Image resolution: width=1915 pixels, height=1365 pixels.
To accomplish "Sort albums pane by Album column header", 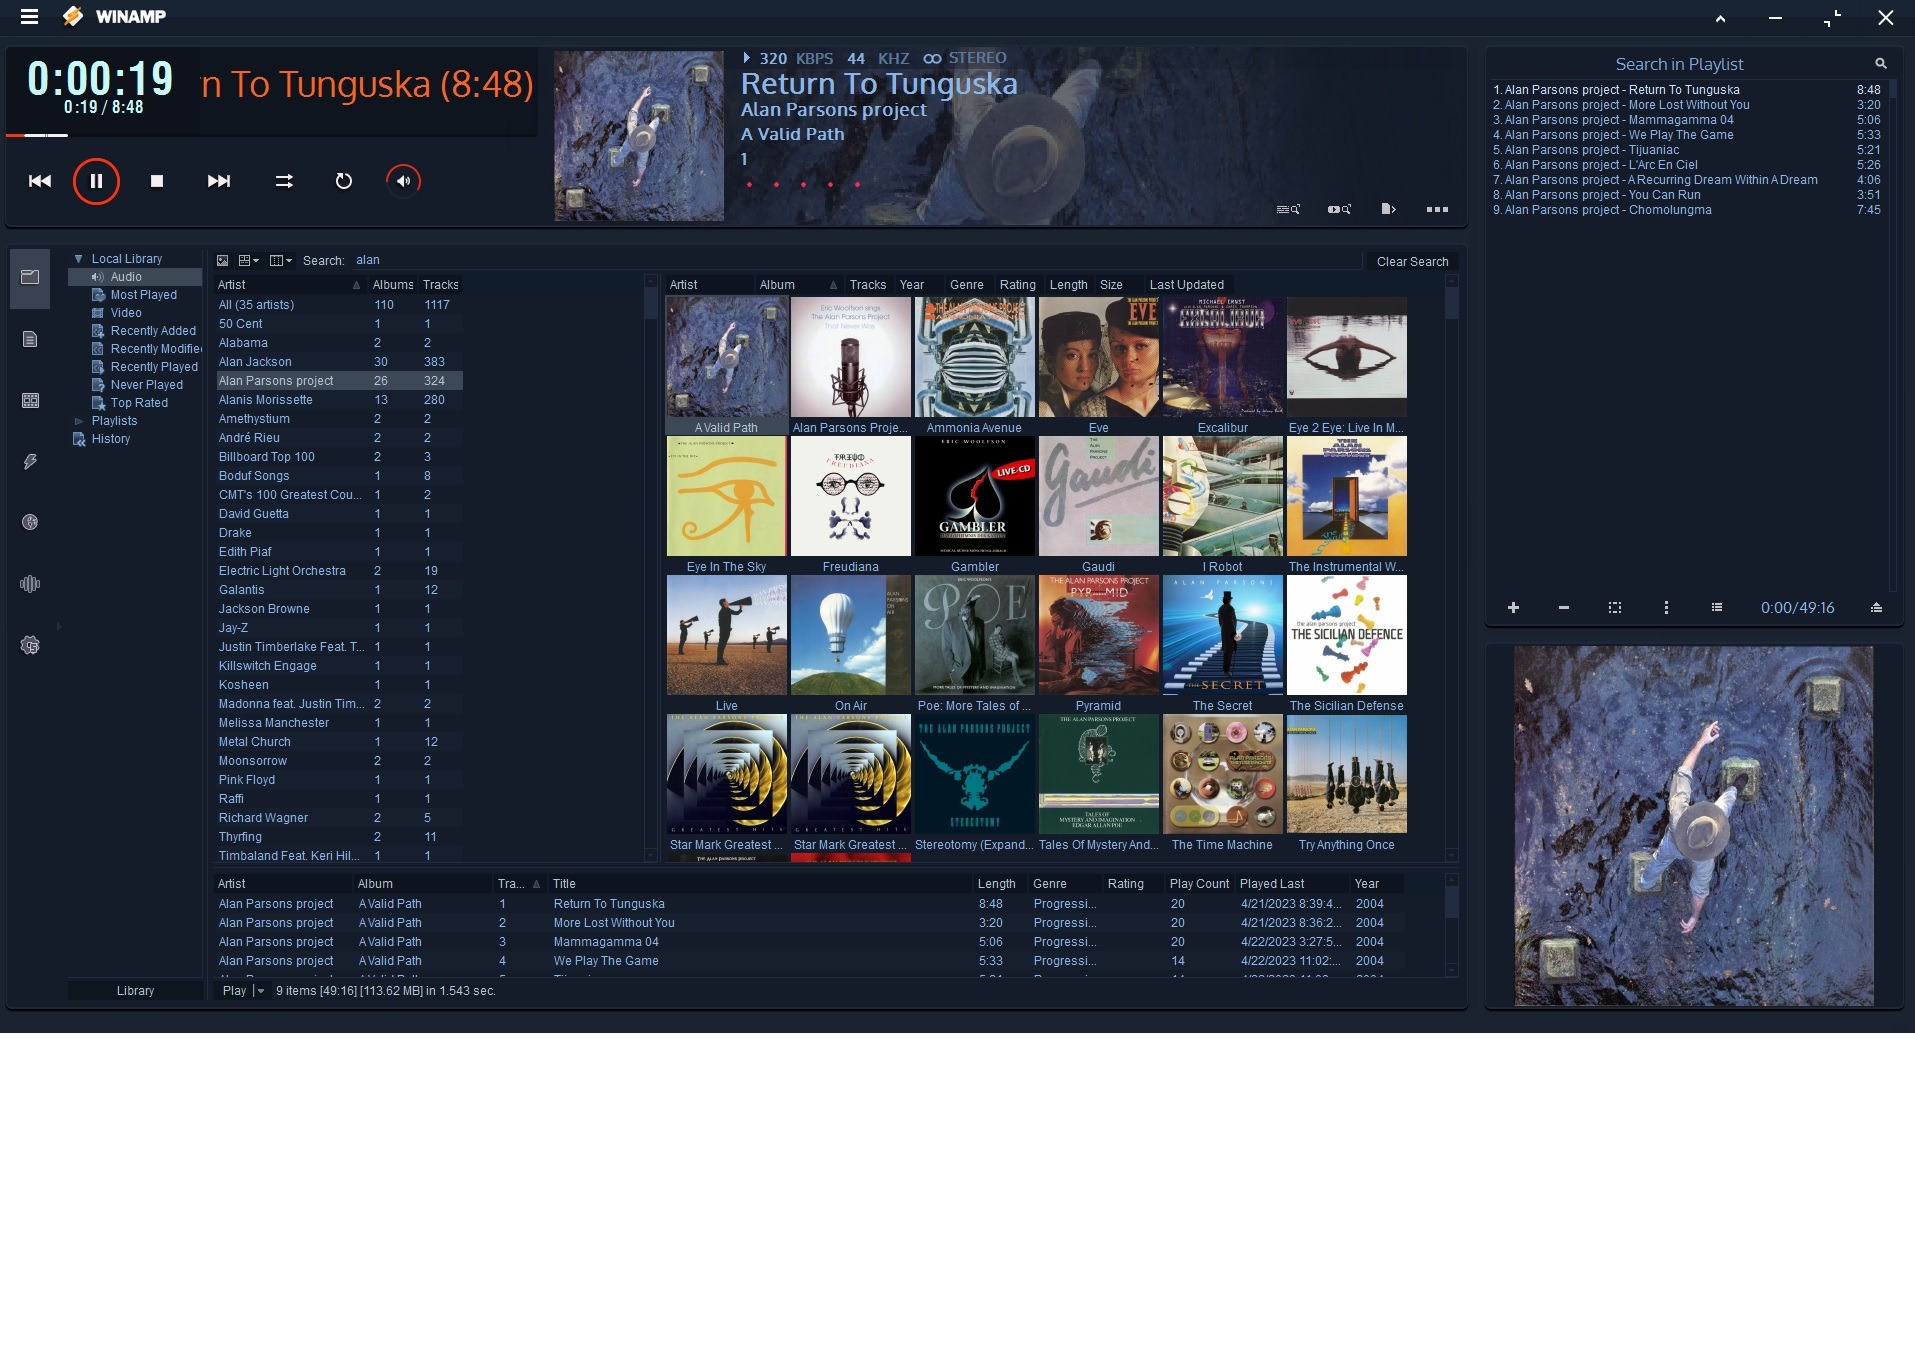I will (798, 285).
